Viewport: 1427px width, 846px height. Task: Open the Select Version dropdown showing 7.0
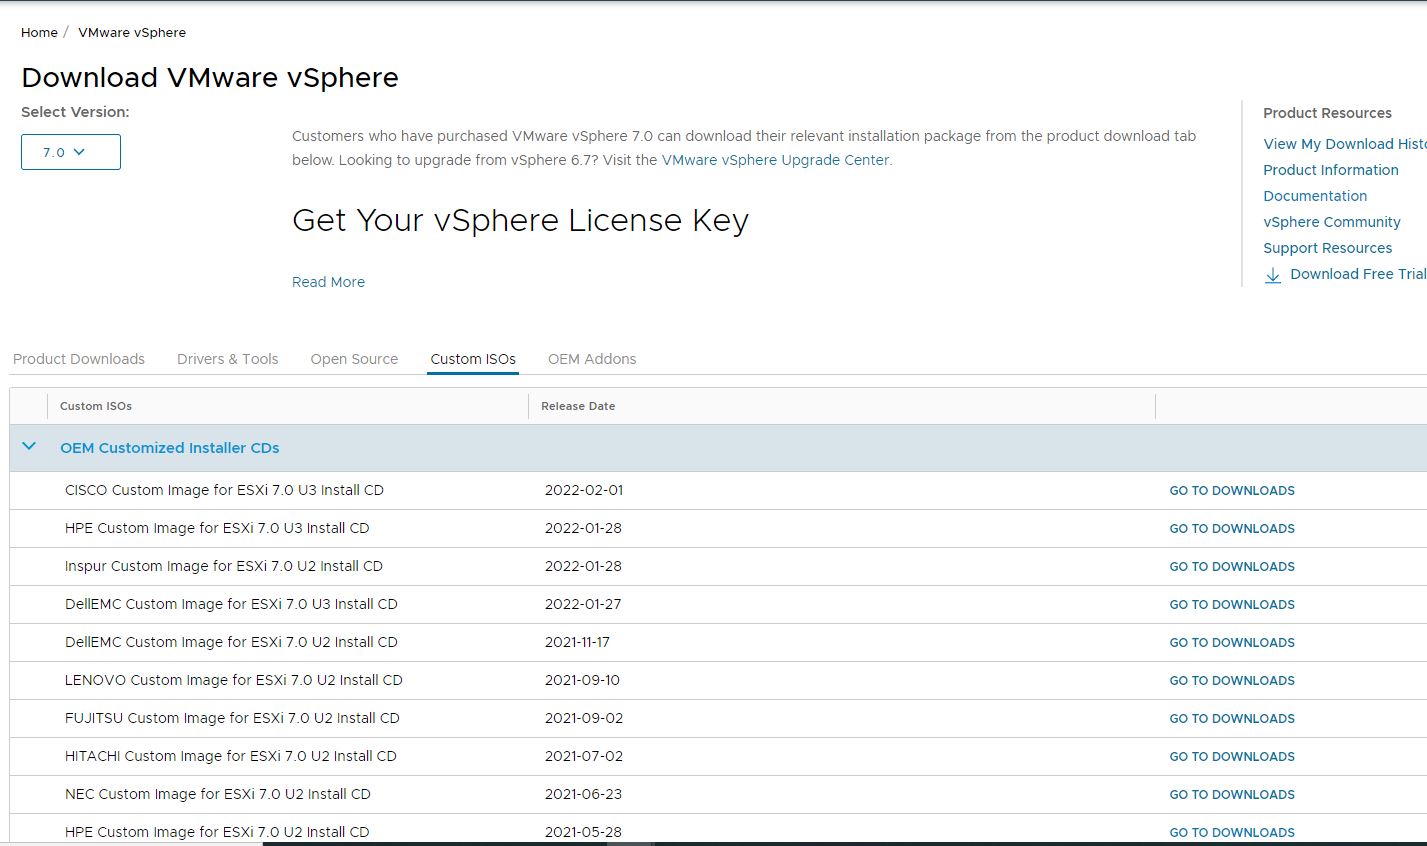pos(70,151)
